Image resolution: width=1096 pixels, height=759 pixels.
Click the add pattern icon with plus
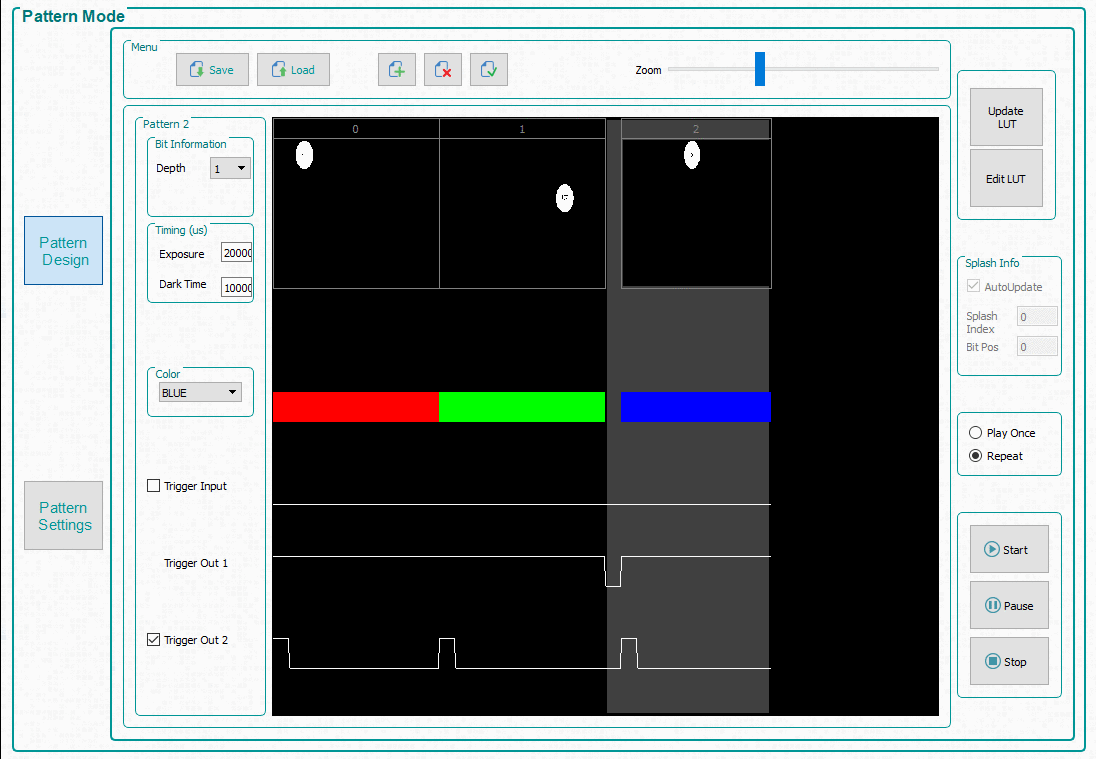point(397,70)
